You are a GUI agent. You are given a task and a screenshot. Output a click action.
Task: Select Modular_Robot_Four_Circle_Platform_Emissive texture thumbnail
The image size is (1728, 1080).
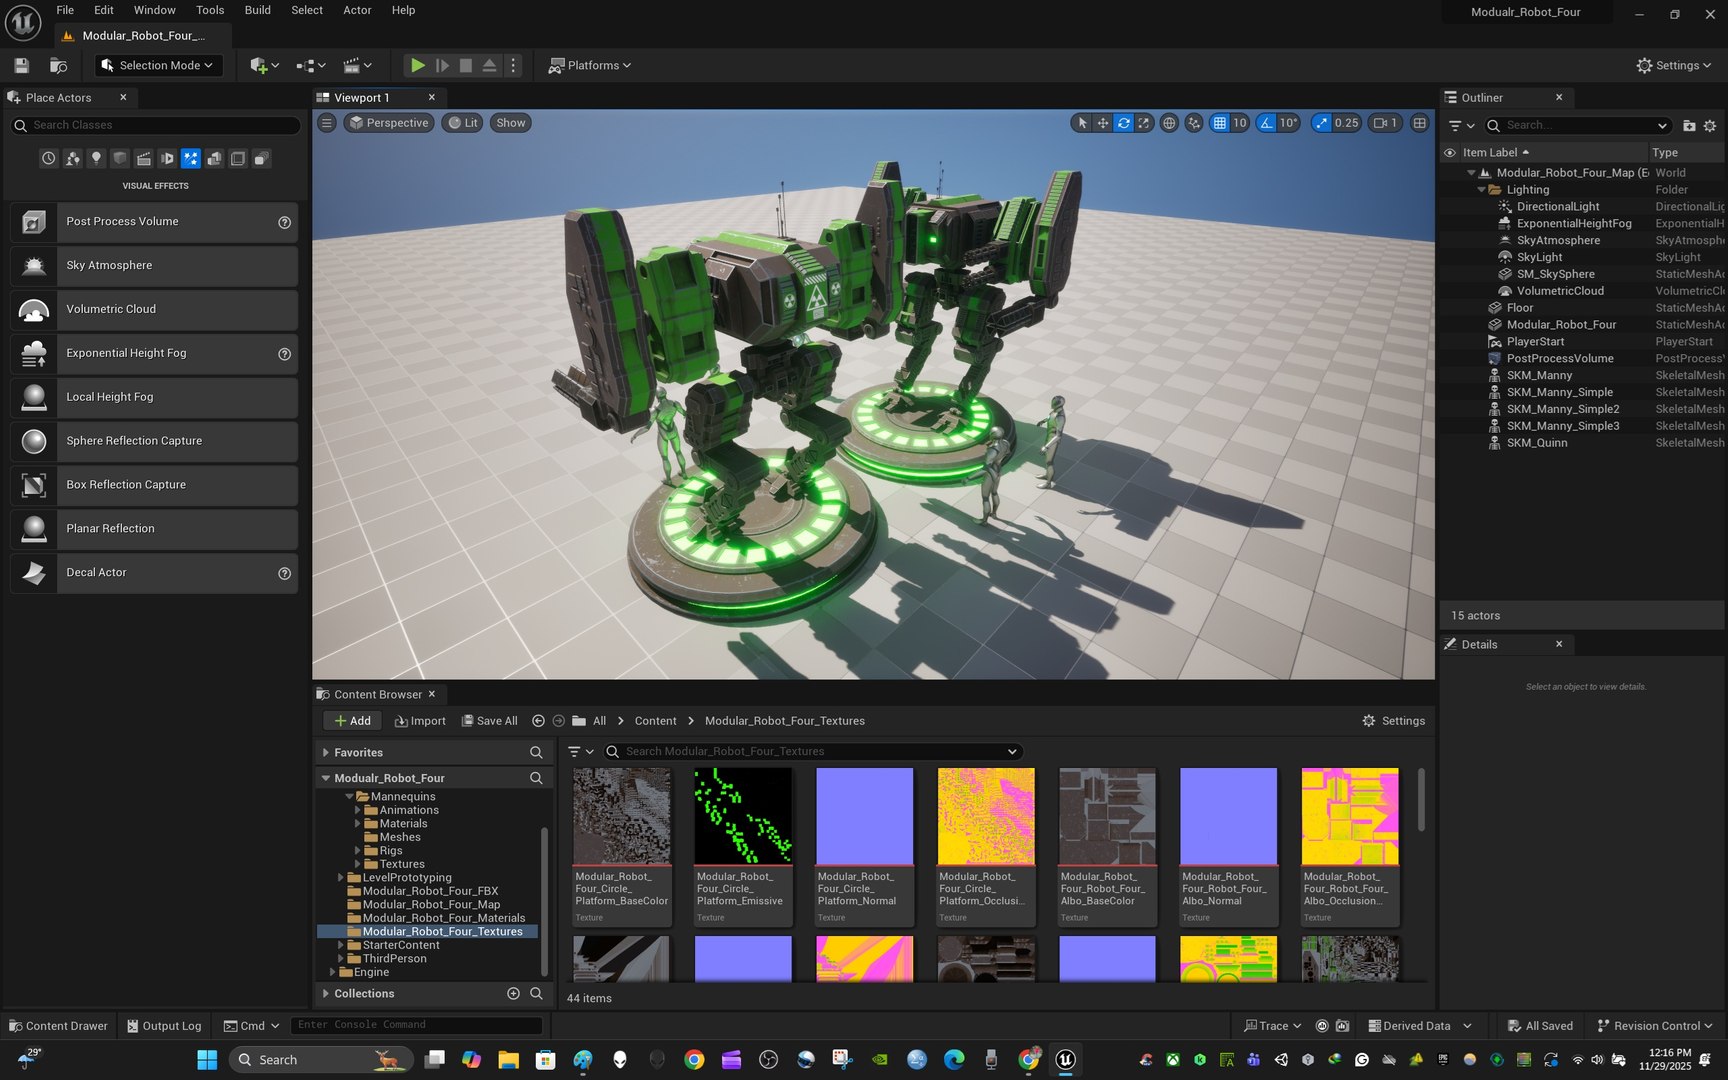tap(743, 816)
